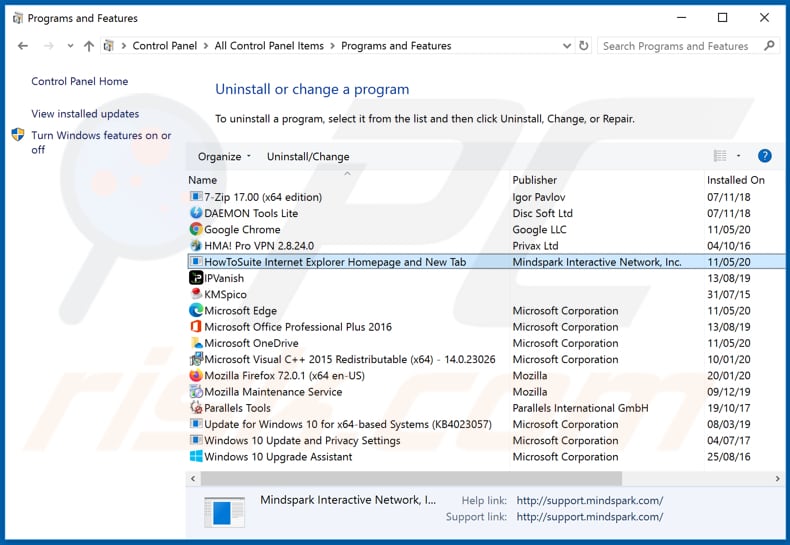Click the Microsoft Office 2016 icon

point(196,327)
